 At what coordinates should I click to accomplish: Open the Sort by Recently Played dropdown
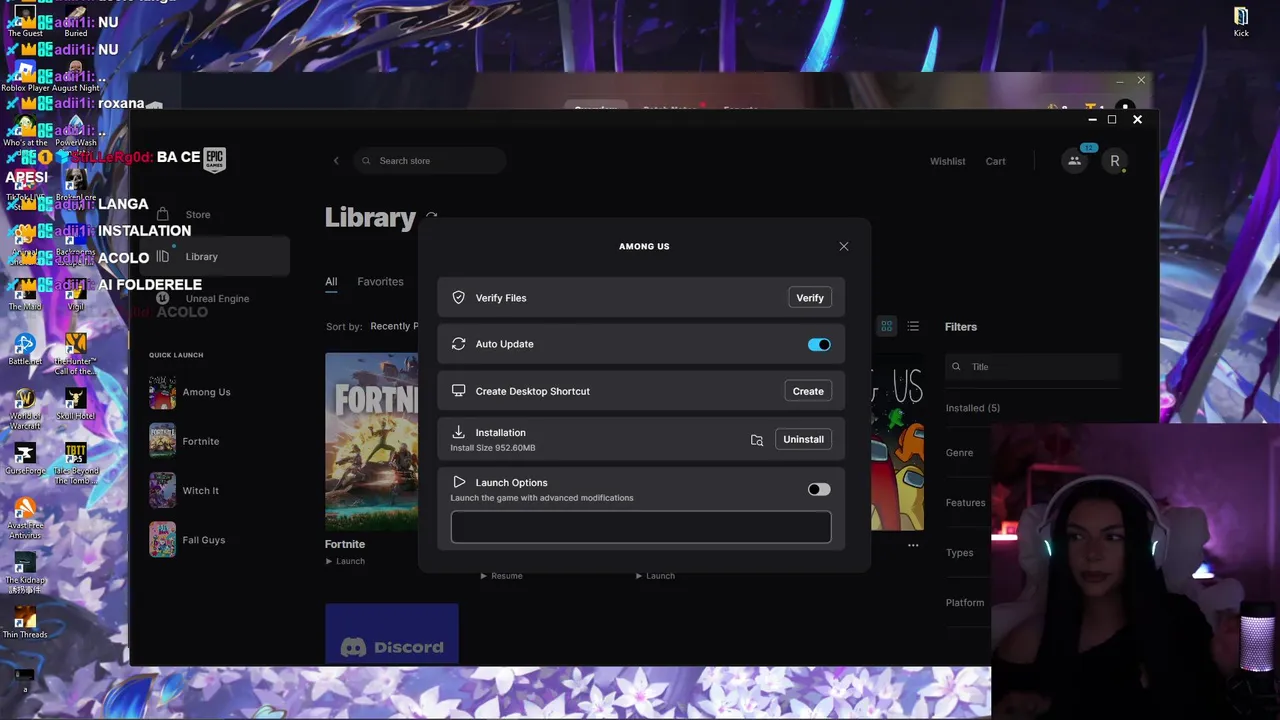tap(394, 326)
